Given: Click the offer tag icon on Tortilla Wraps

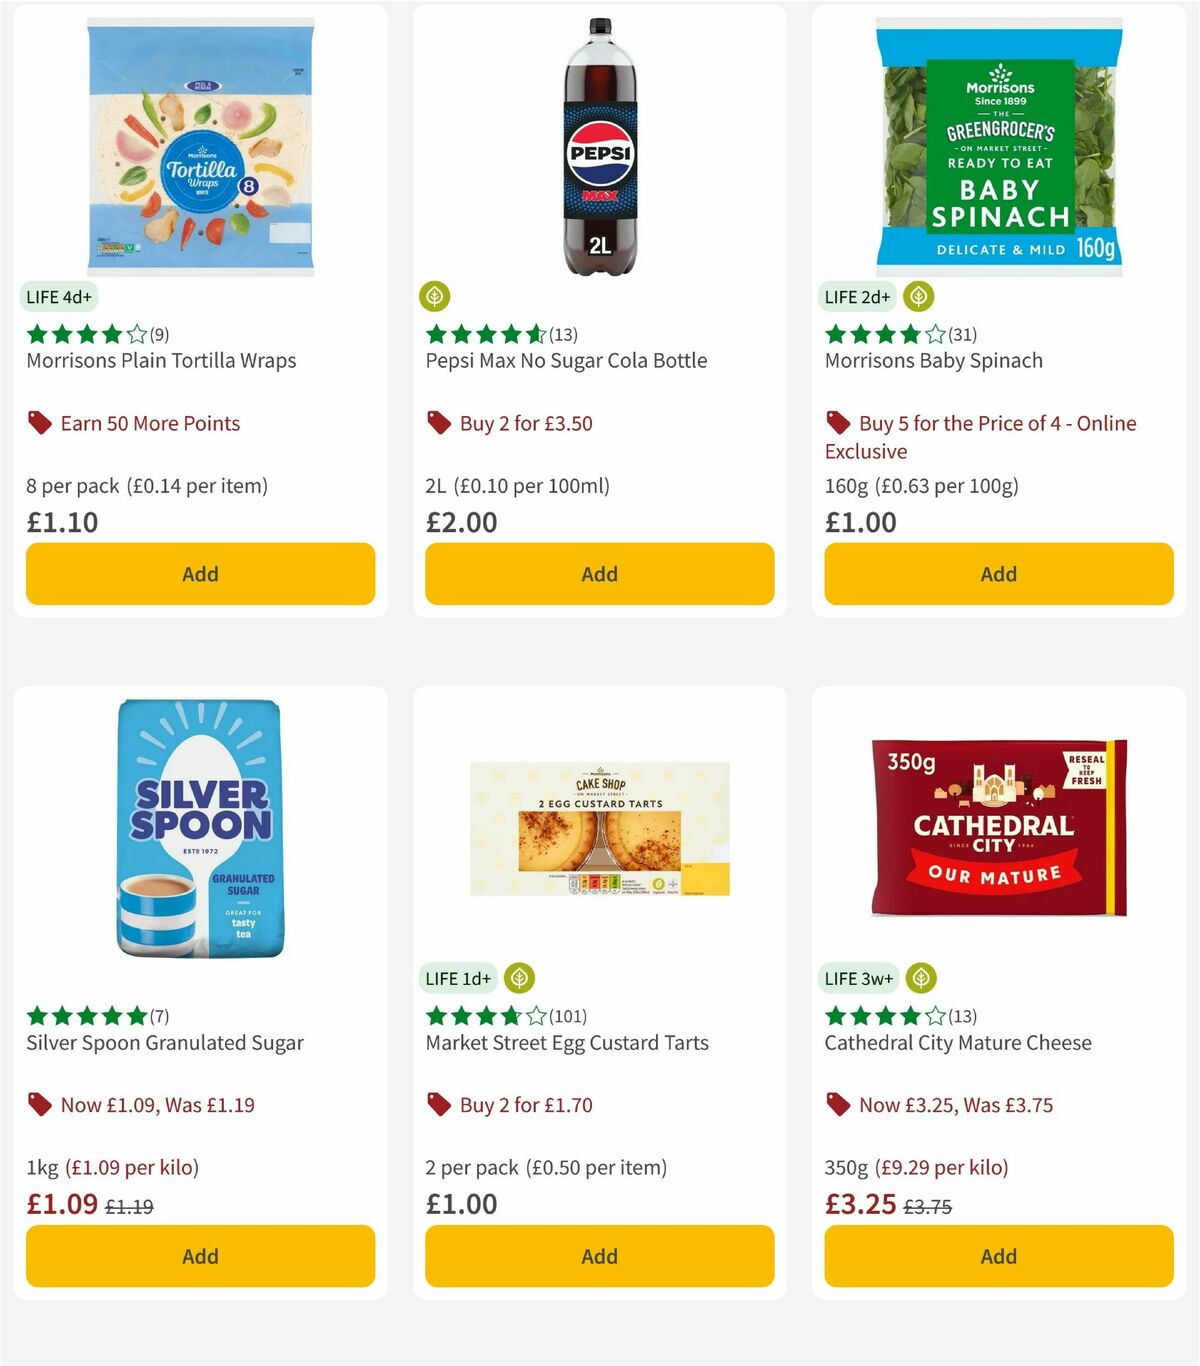Looking at the screenshot, I should tap(38, 423).
